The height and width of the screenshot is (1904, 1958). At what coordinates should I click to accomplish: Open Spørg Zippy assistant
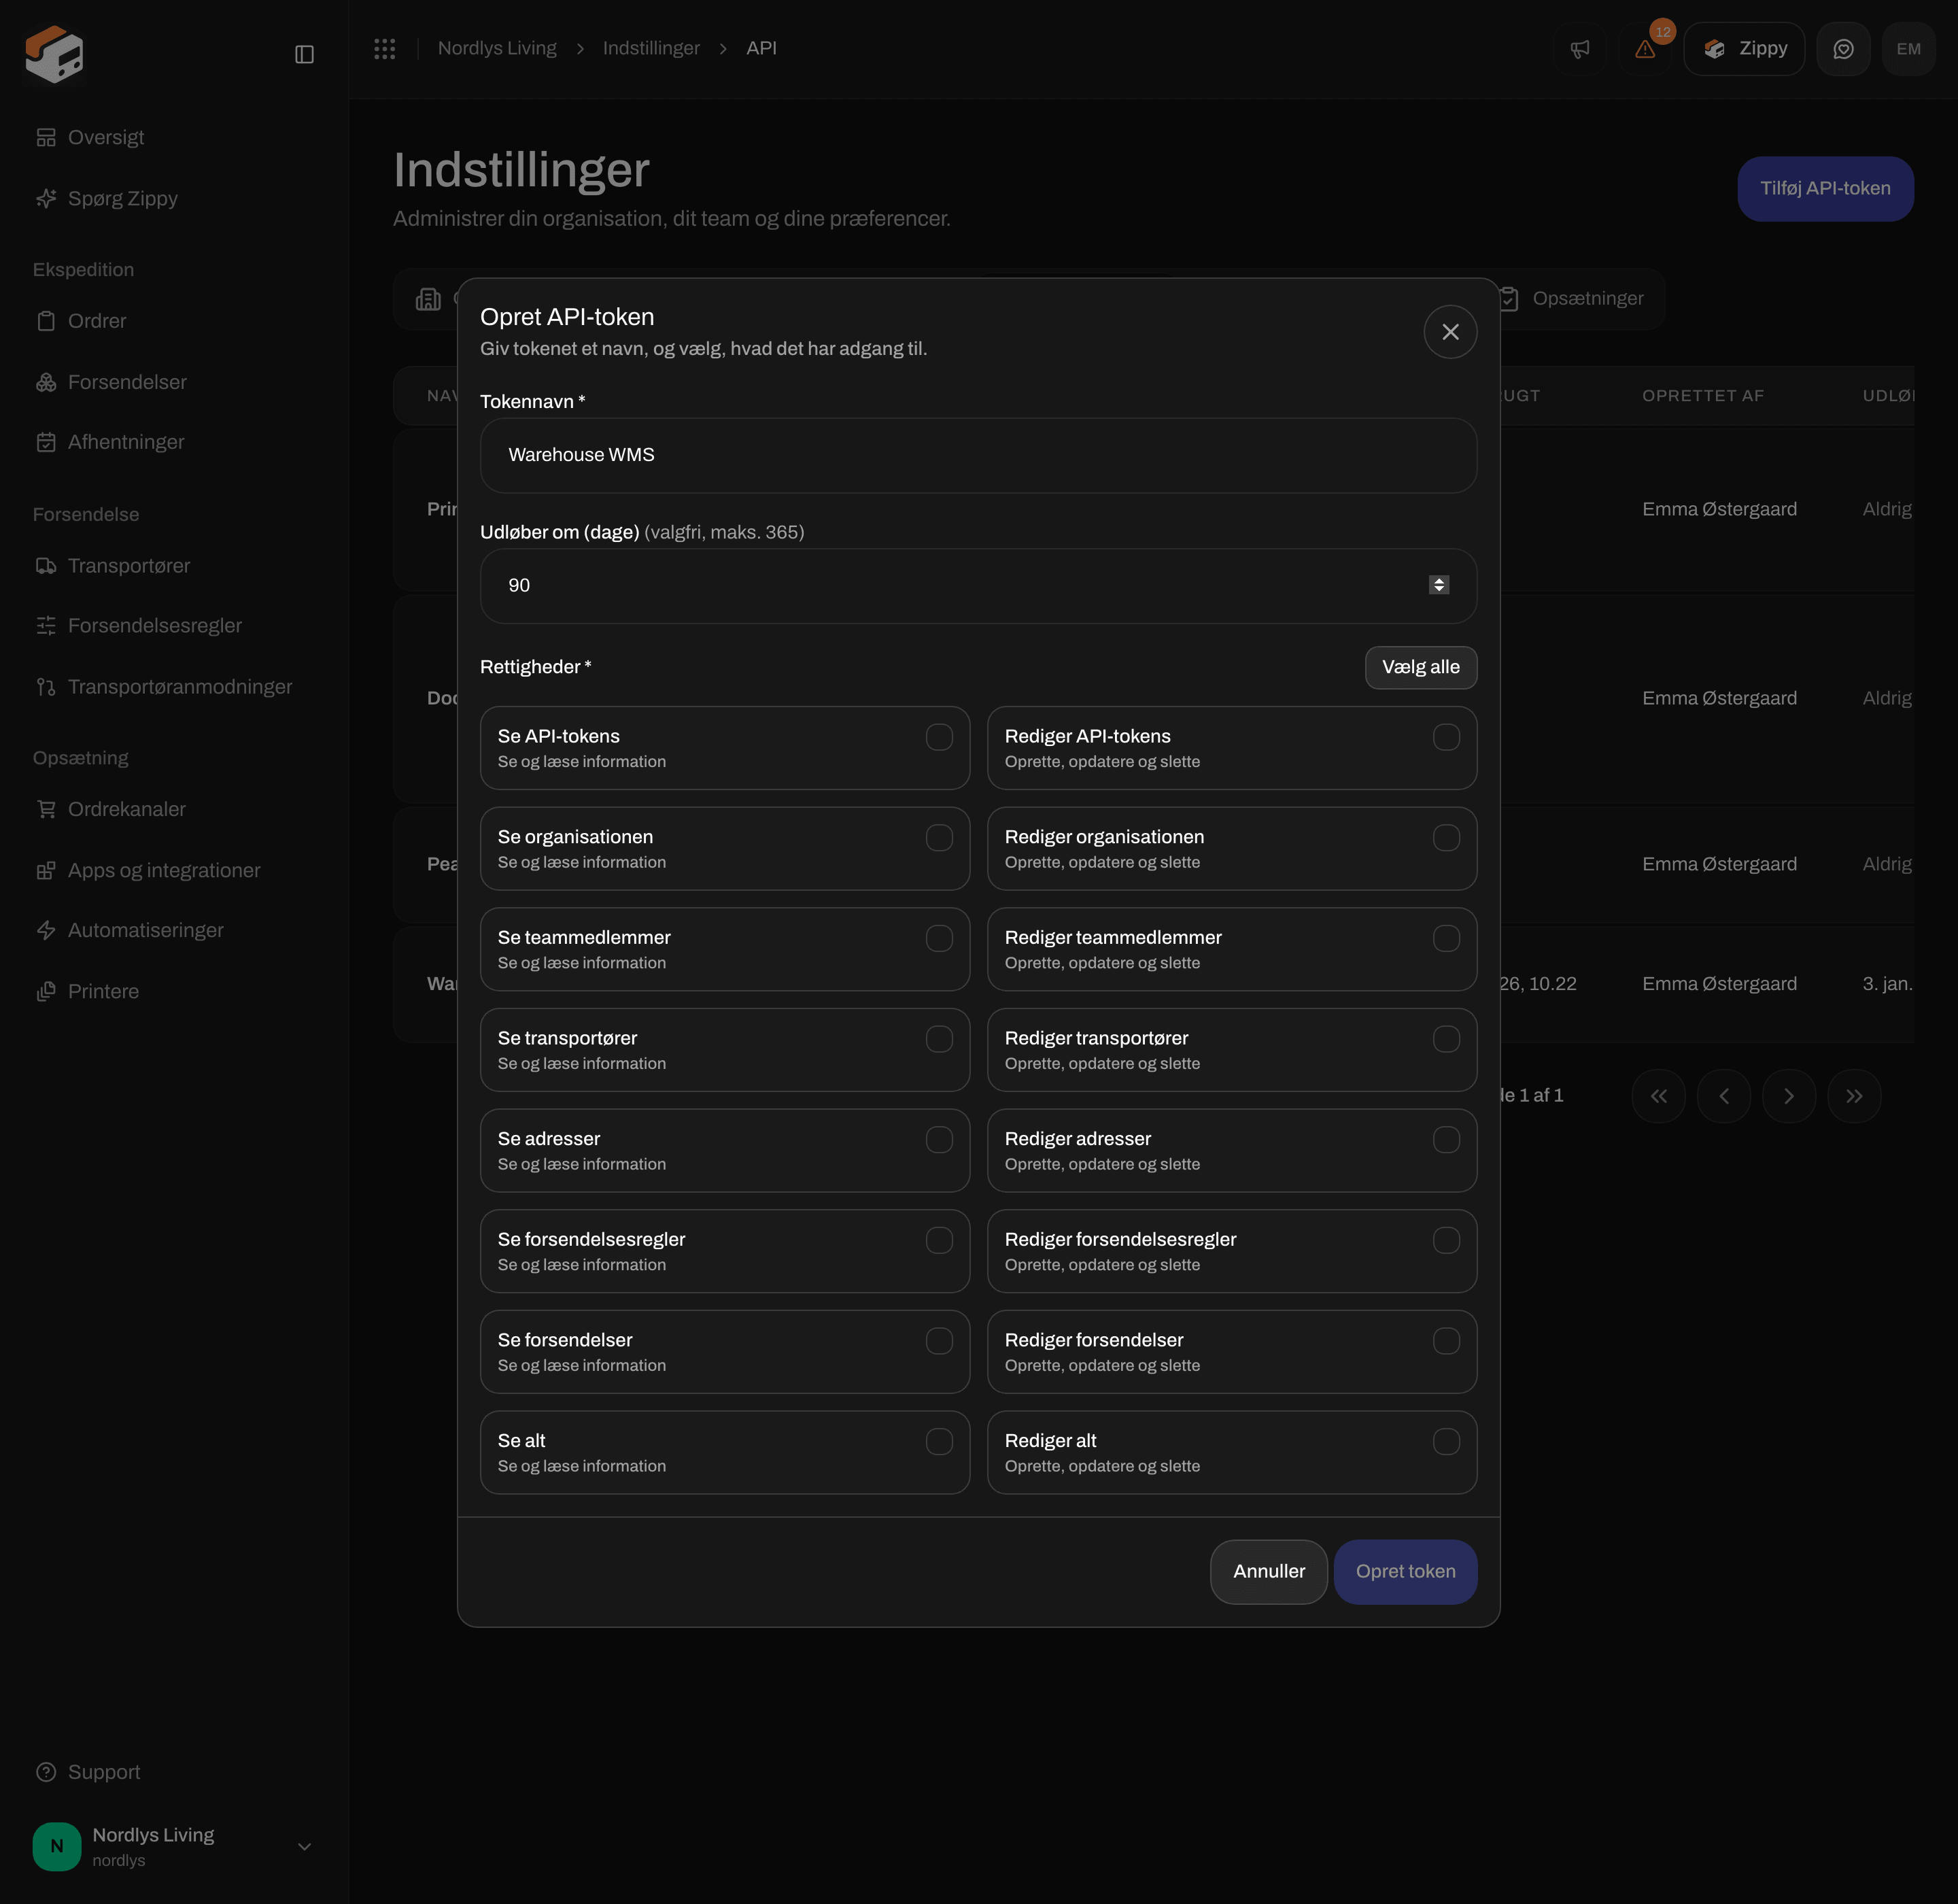107,198
